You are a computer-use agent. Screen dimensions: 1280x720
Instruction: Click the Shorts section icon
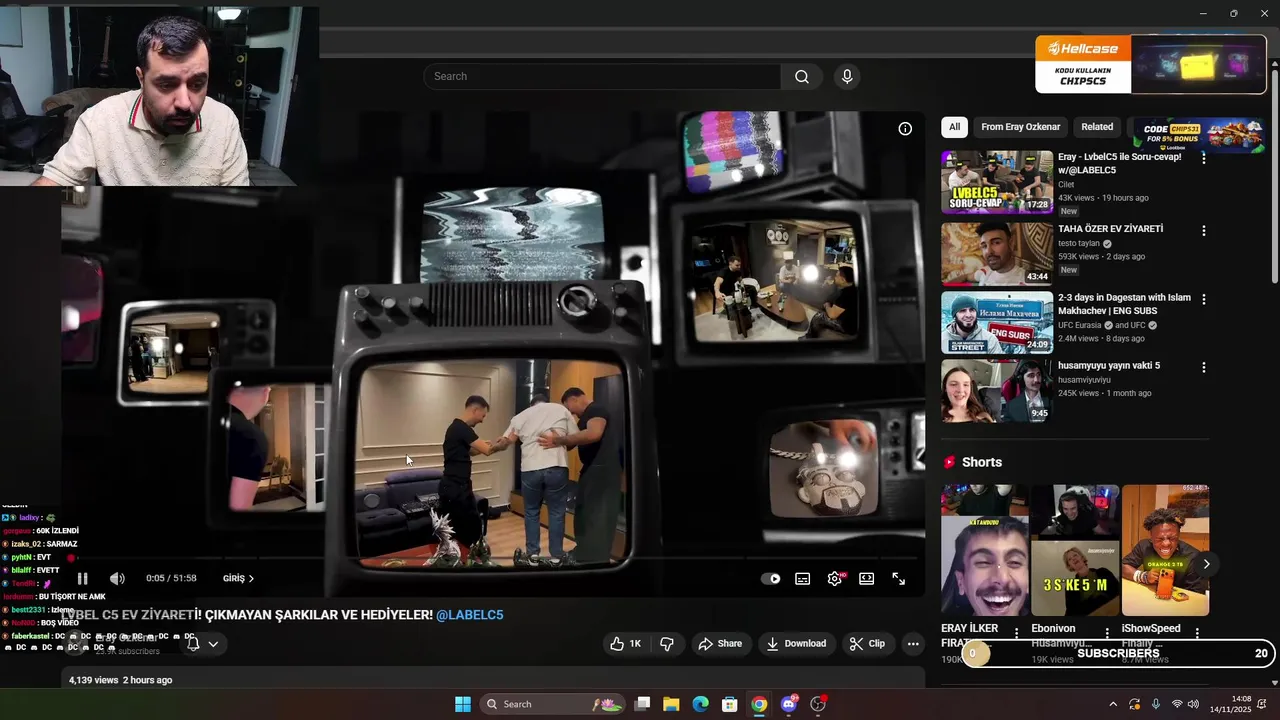pyautogui.click(x=949, y=462)
